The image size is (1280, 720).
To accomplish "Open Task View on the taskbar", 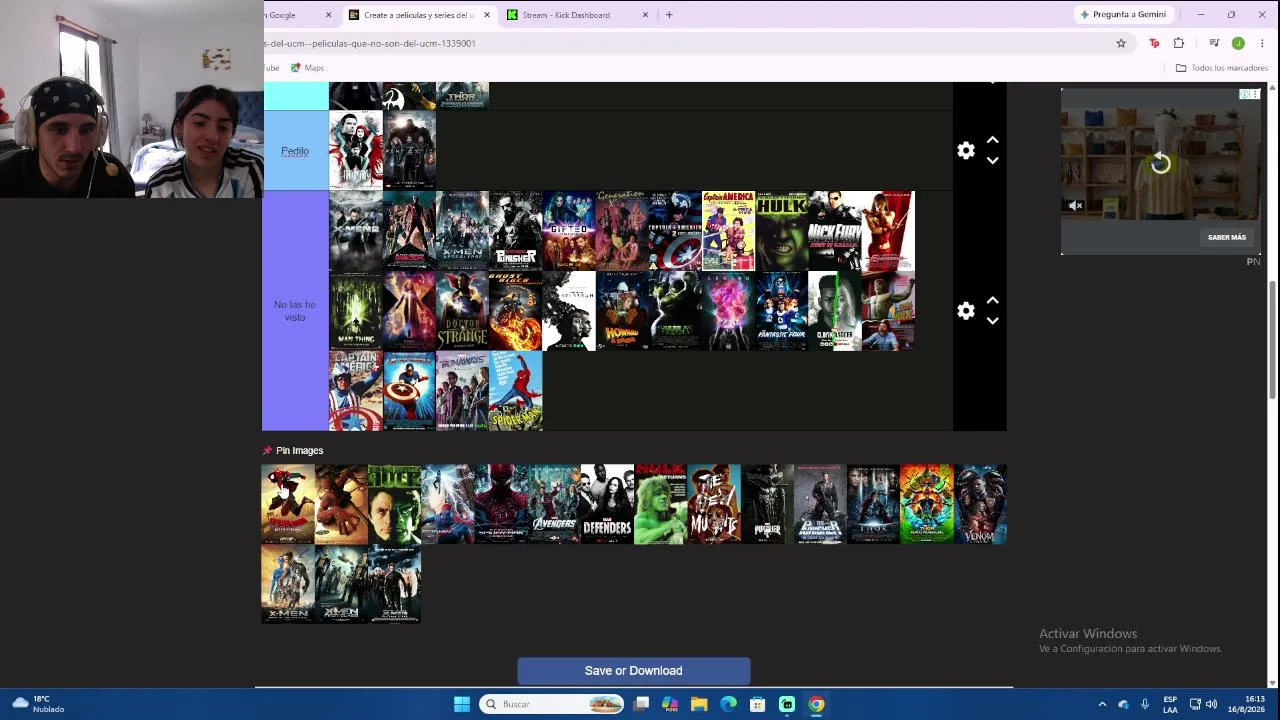I will tap(642, 704).
